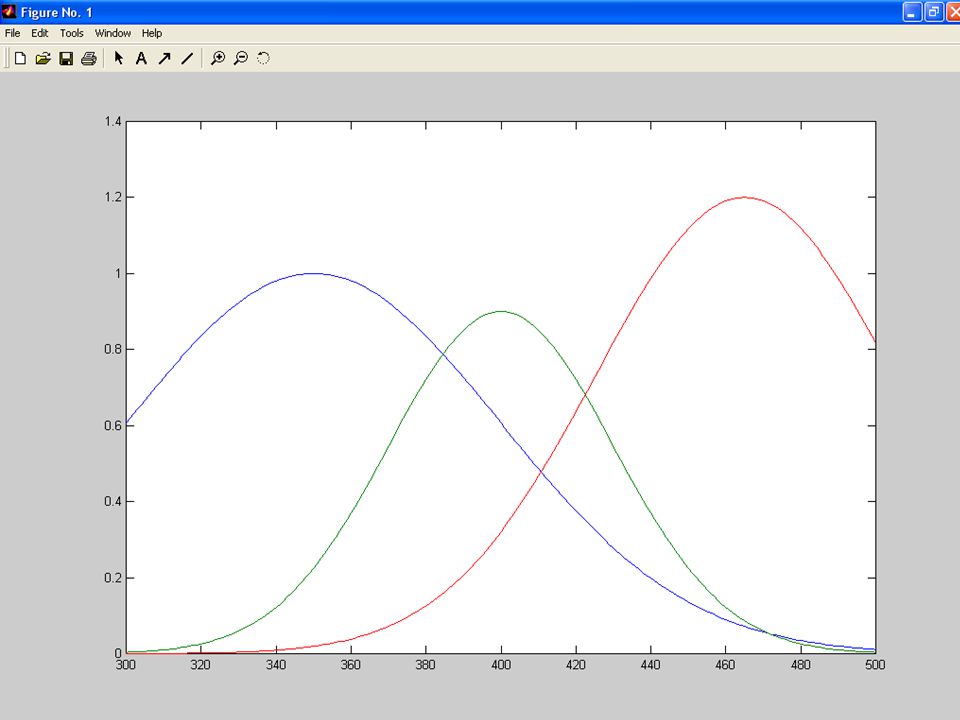Click the Figure No. 1 window title text
Screen dimensions: 960x720
pos(56,12)
